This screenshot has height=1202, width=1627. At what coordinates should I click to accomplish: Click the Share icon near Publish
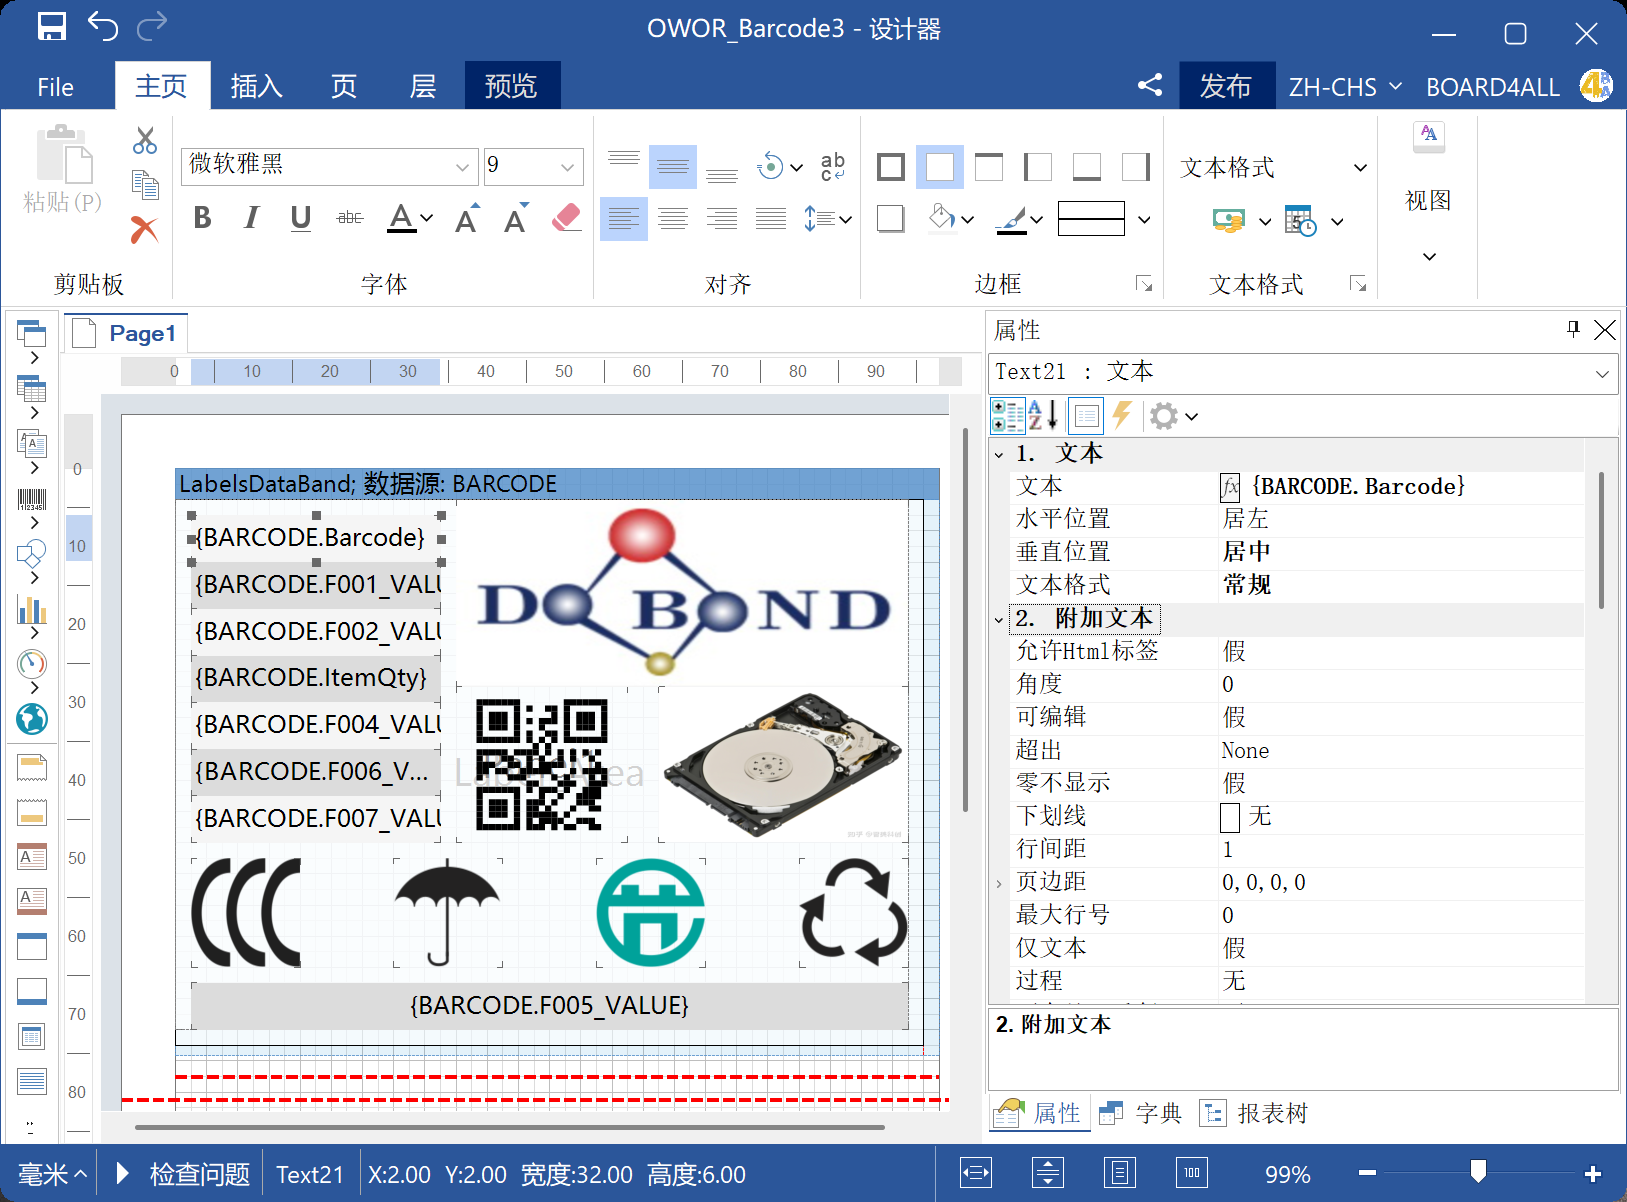click(x=1150, y=86)
